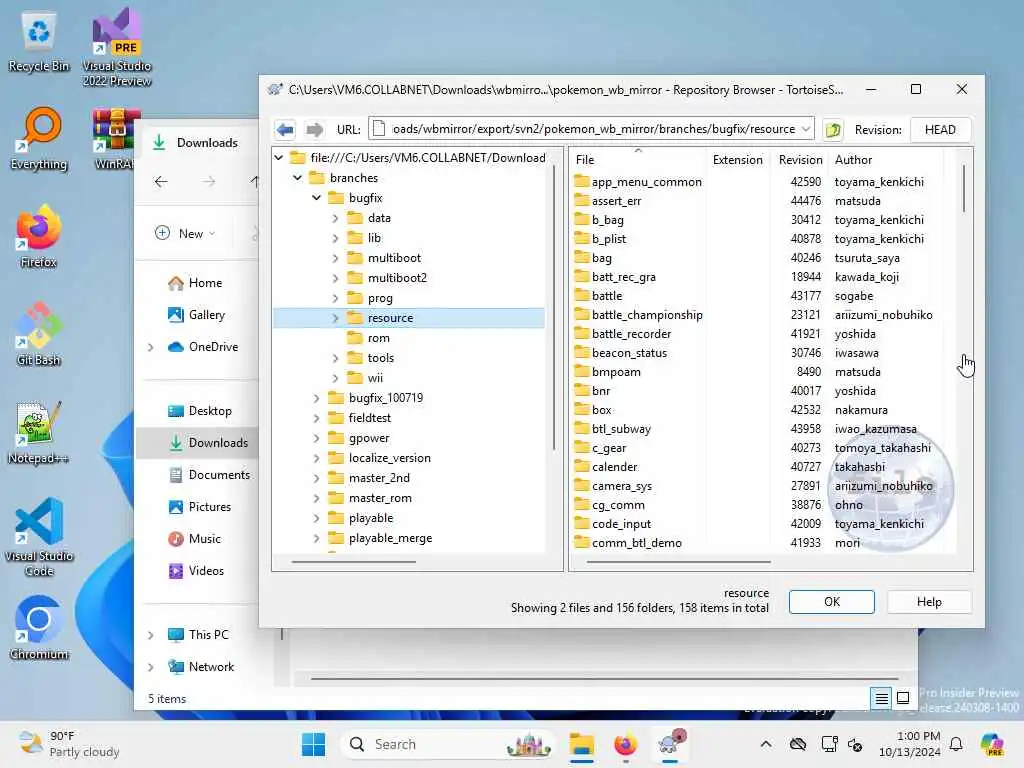This screenshot has width=1024, height=768.
Task: Expand the bugfix_100719 folder node
Action: (317, 398)
